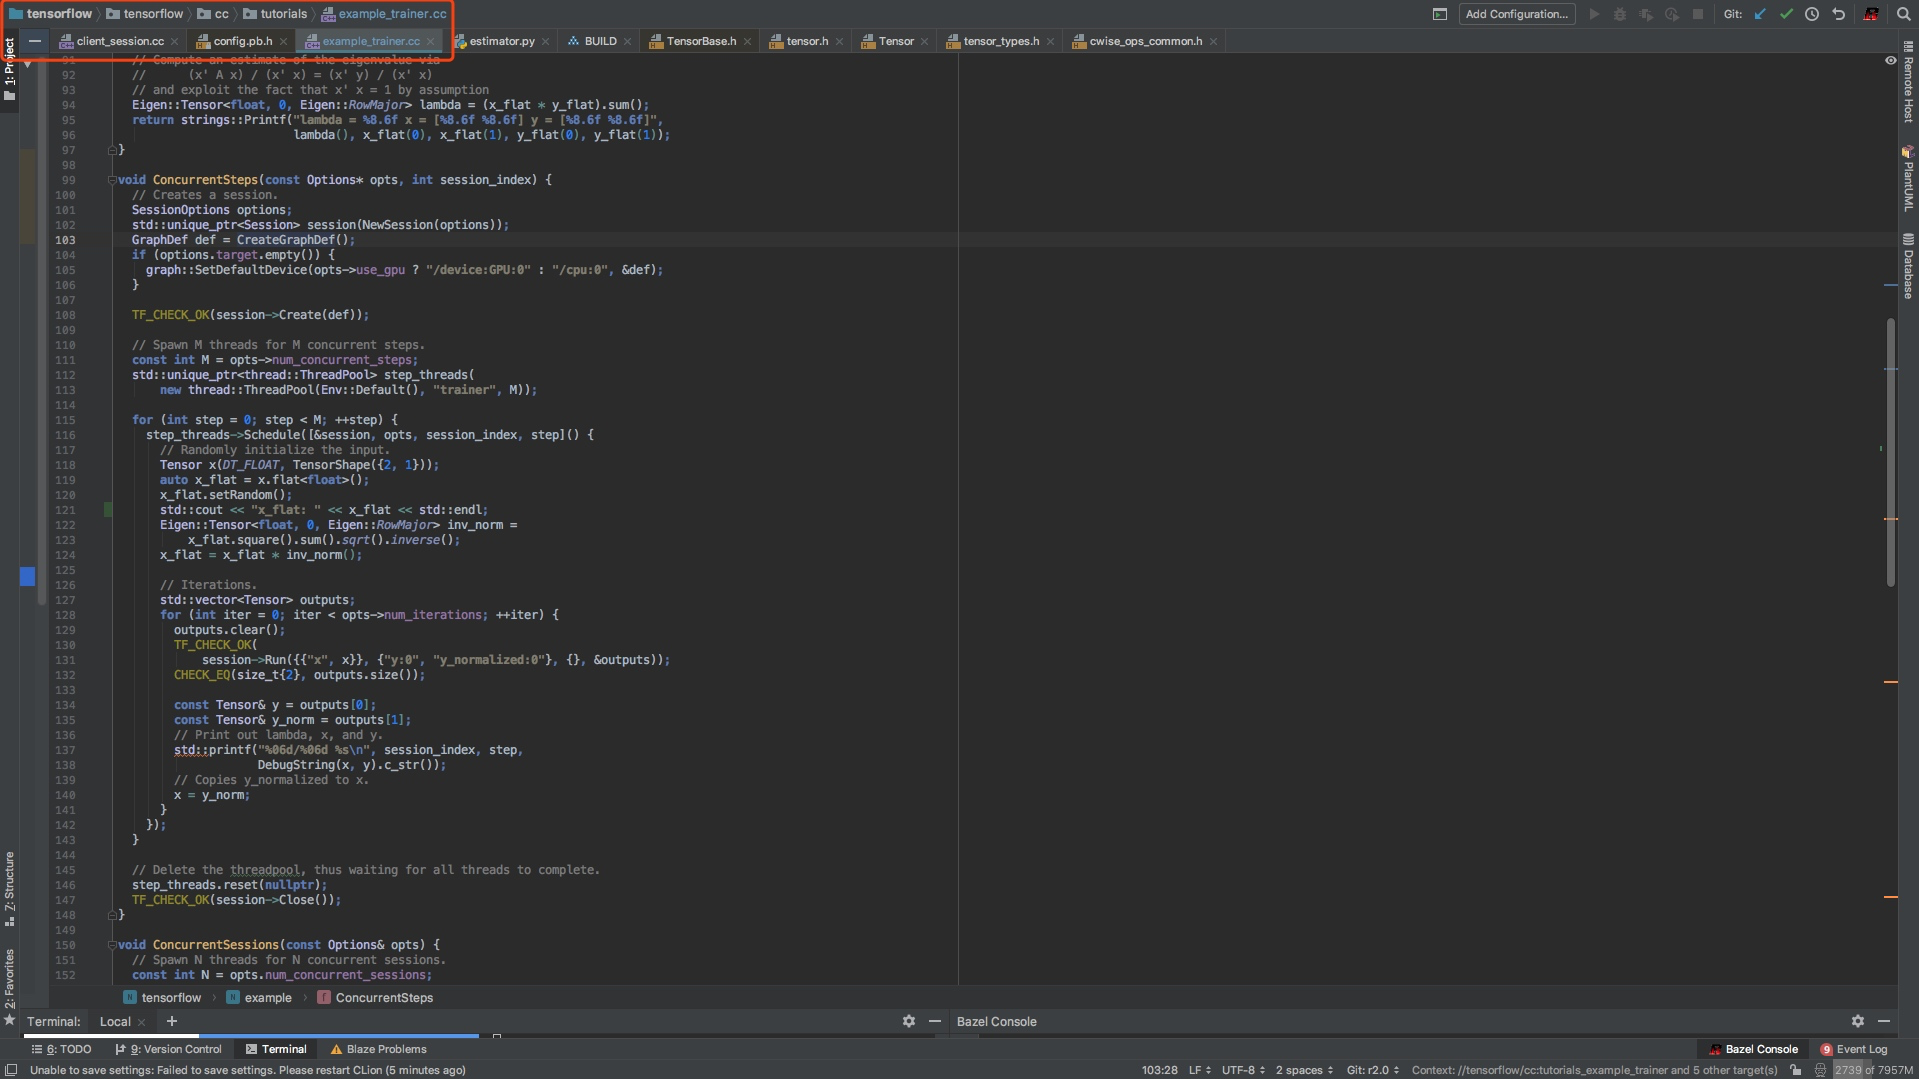Click the Debug bug icon

tap(1620, 14)
